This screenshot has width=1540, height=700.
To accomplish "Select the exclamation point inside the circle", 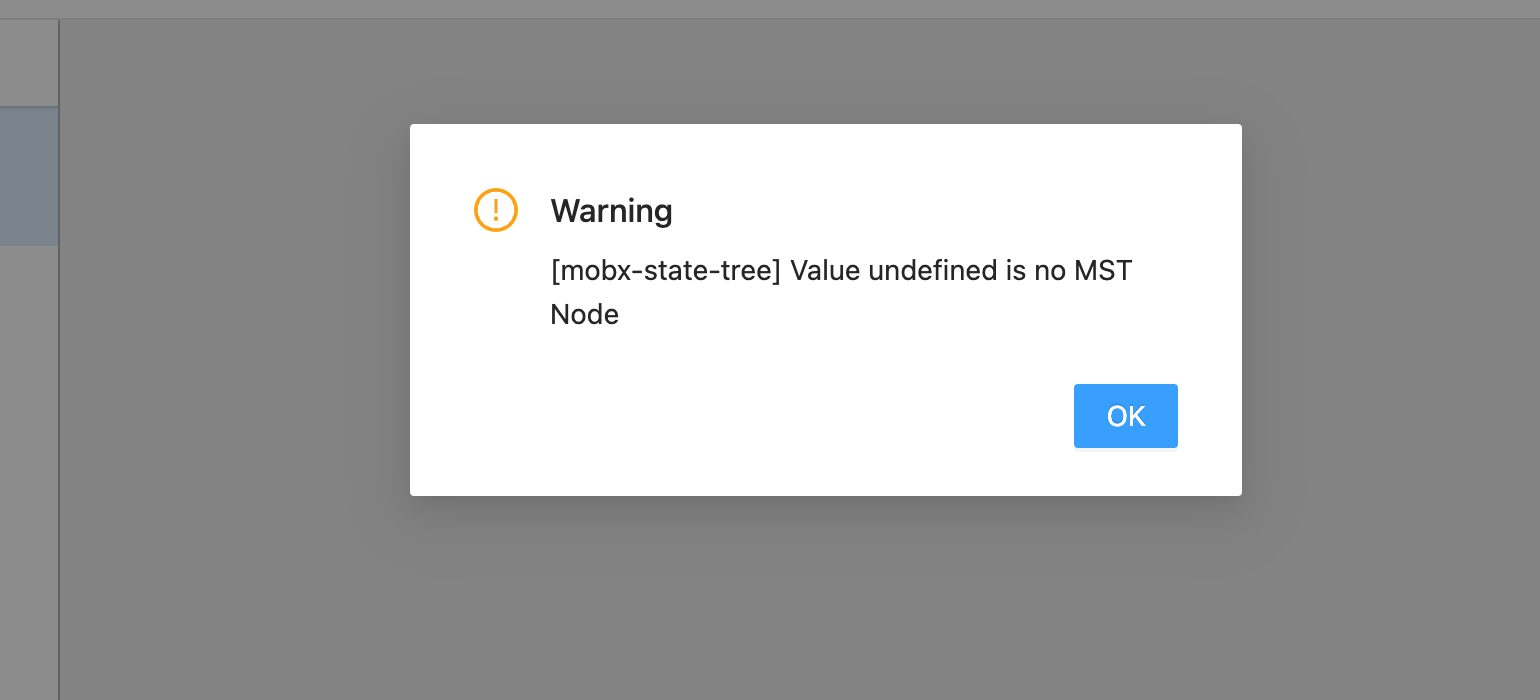I will tap(496, 210).
